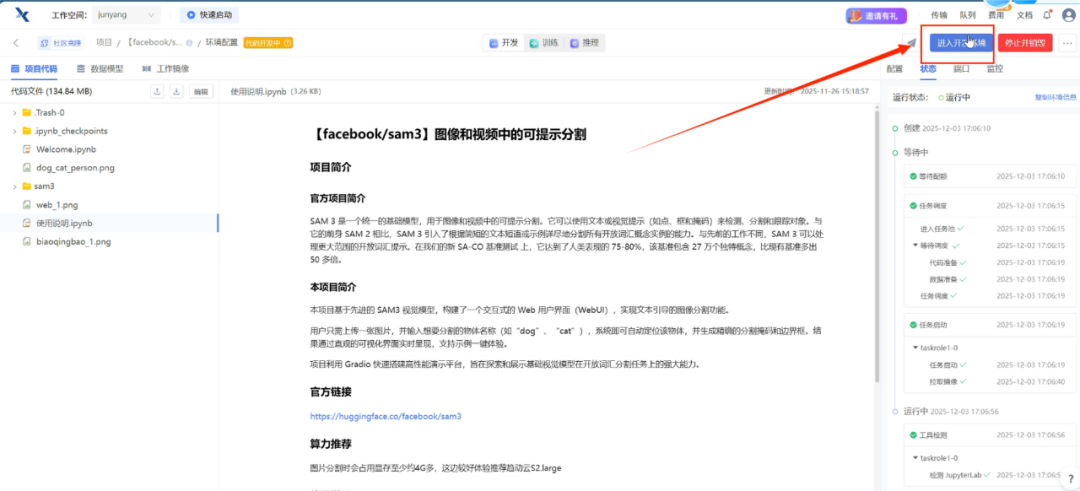1080x491 pixels.
Task: Click the green check icon on 等待配额
Action: 913,176
